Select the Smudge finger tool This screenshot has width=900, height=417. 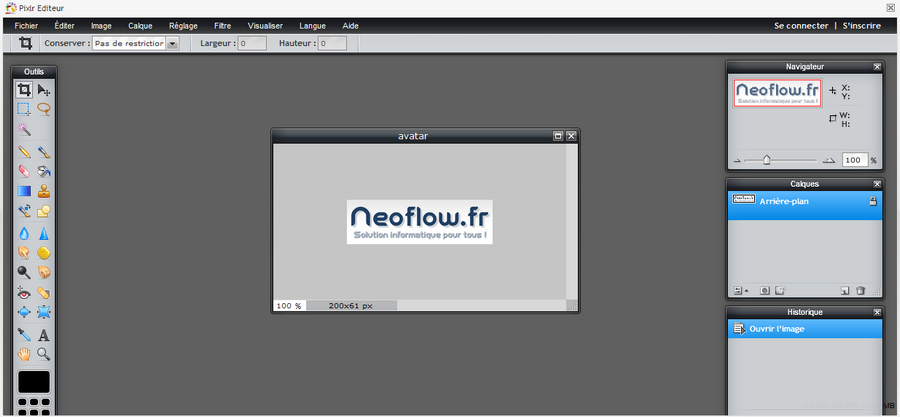pos(24,252)
